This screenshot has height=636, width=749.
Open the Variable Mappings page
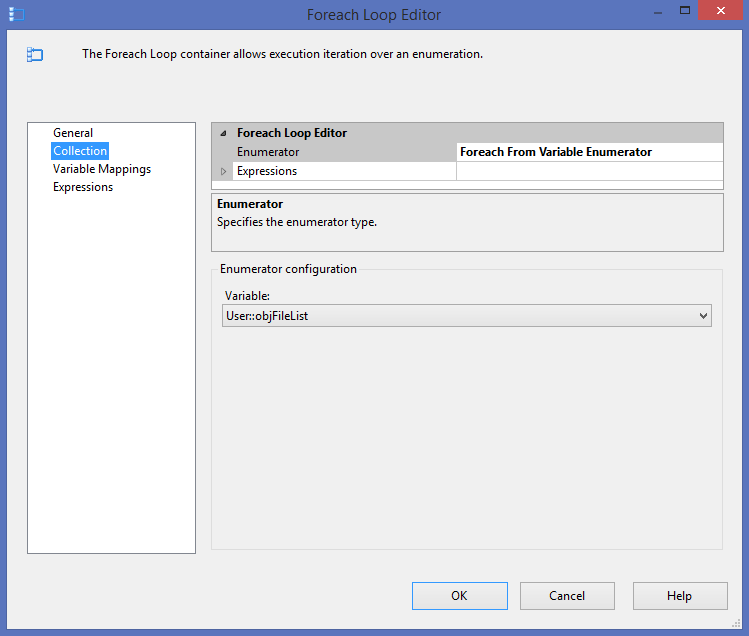102,169
